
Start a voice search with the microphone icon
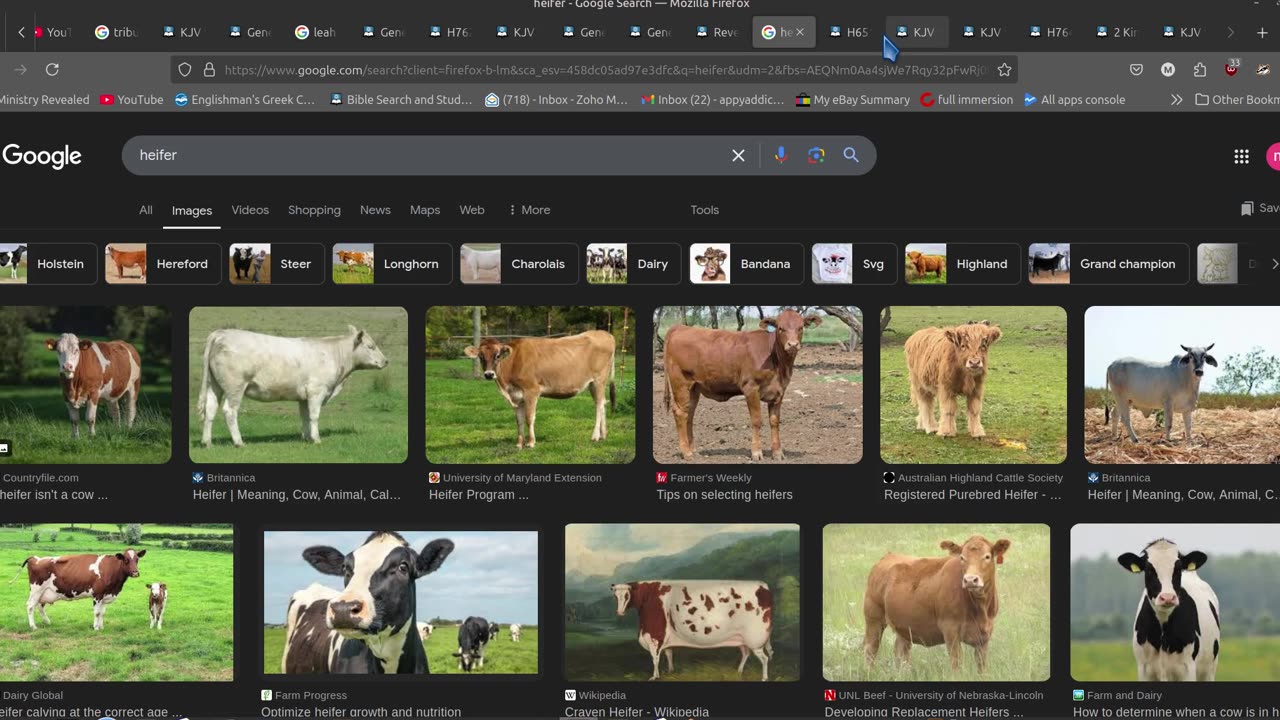click(x=781, y=155)
